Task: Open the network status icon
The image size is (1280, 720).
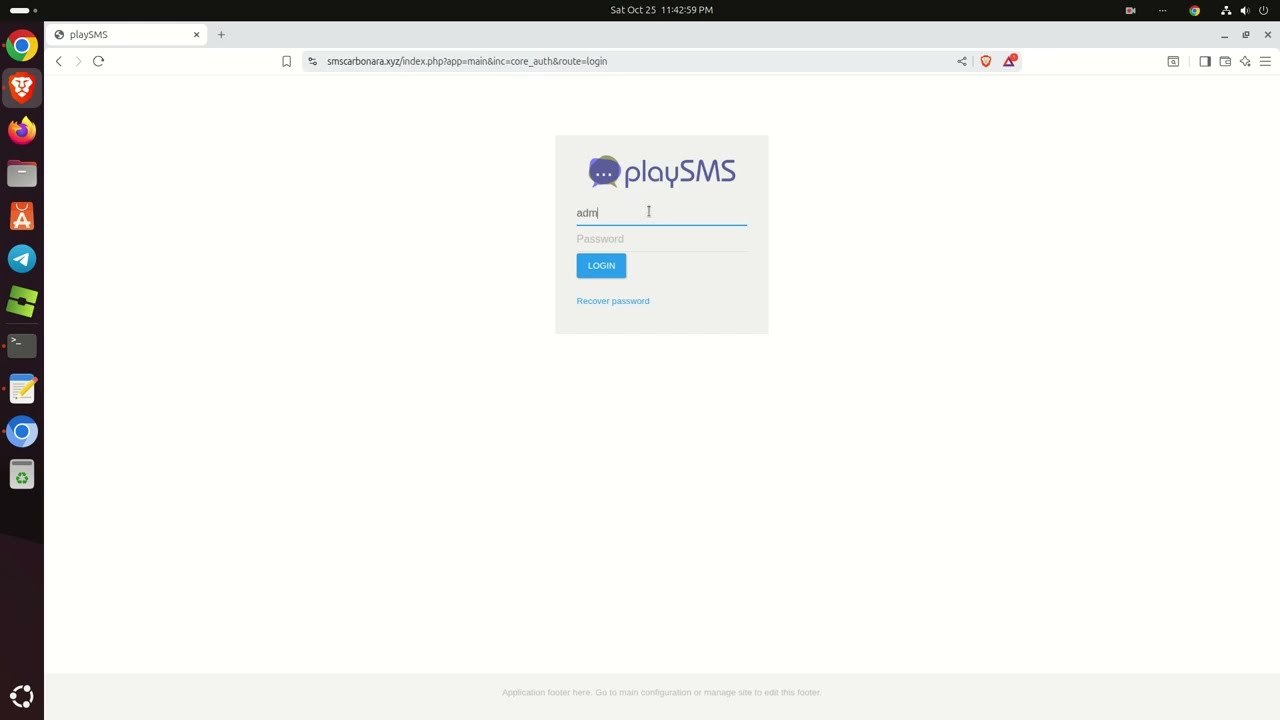Action: 1226,10
